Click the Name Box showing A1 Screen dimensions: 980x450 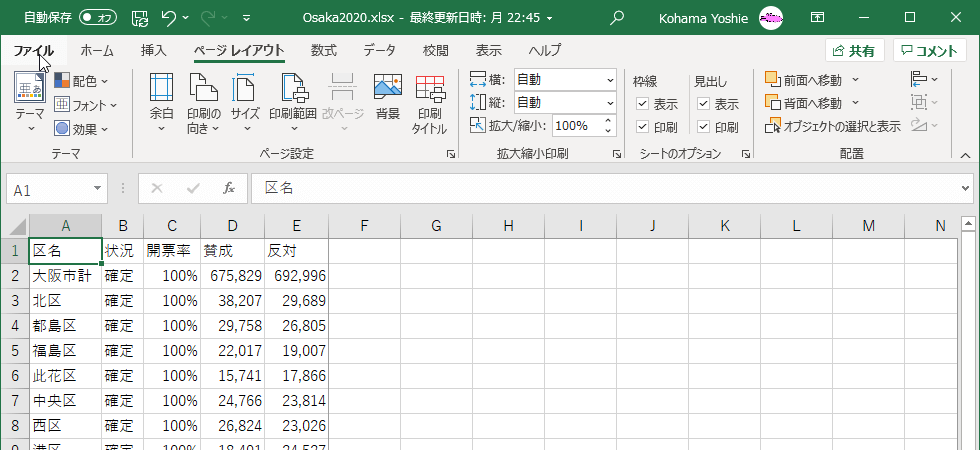(x=49, y=189)
